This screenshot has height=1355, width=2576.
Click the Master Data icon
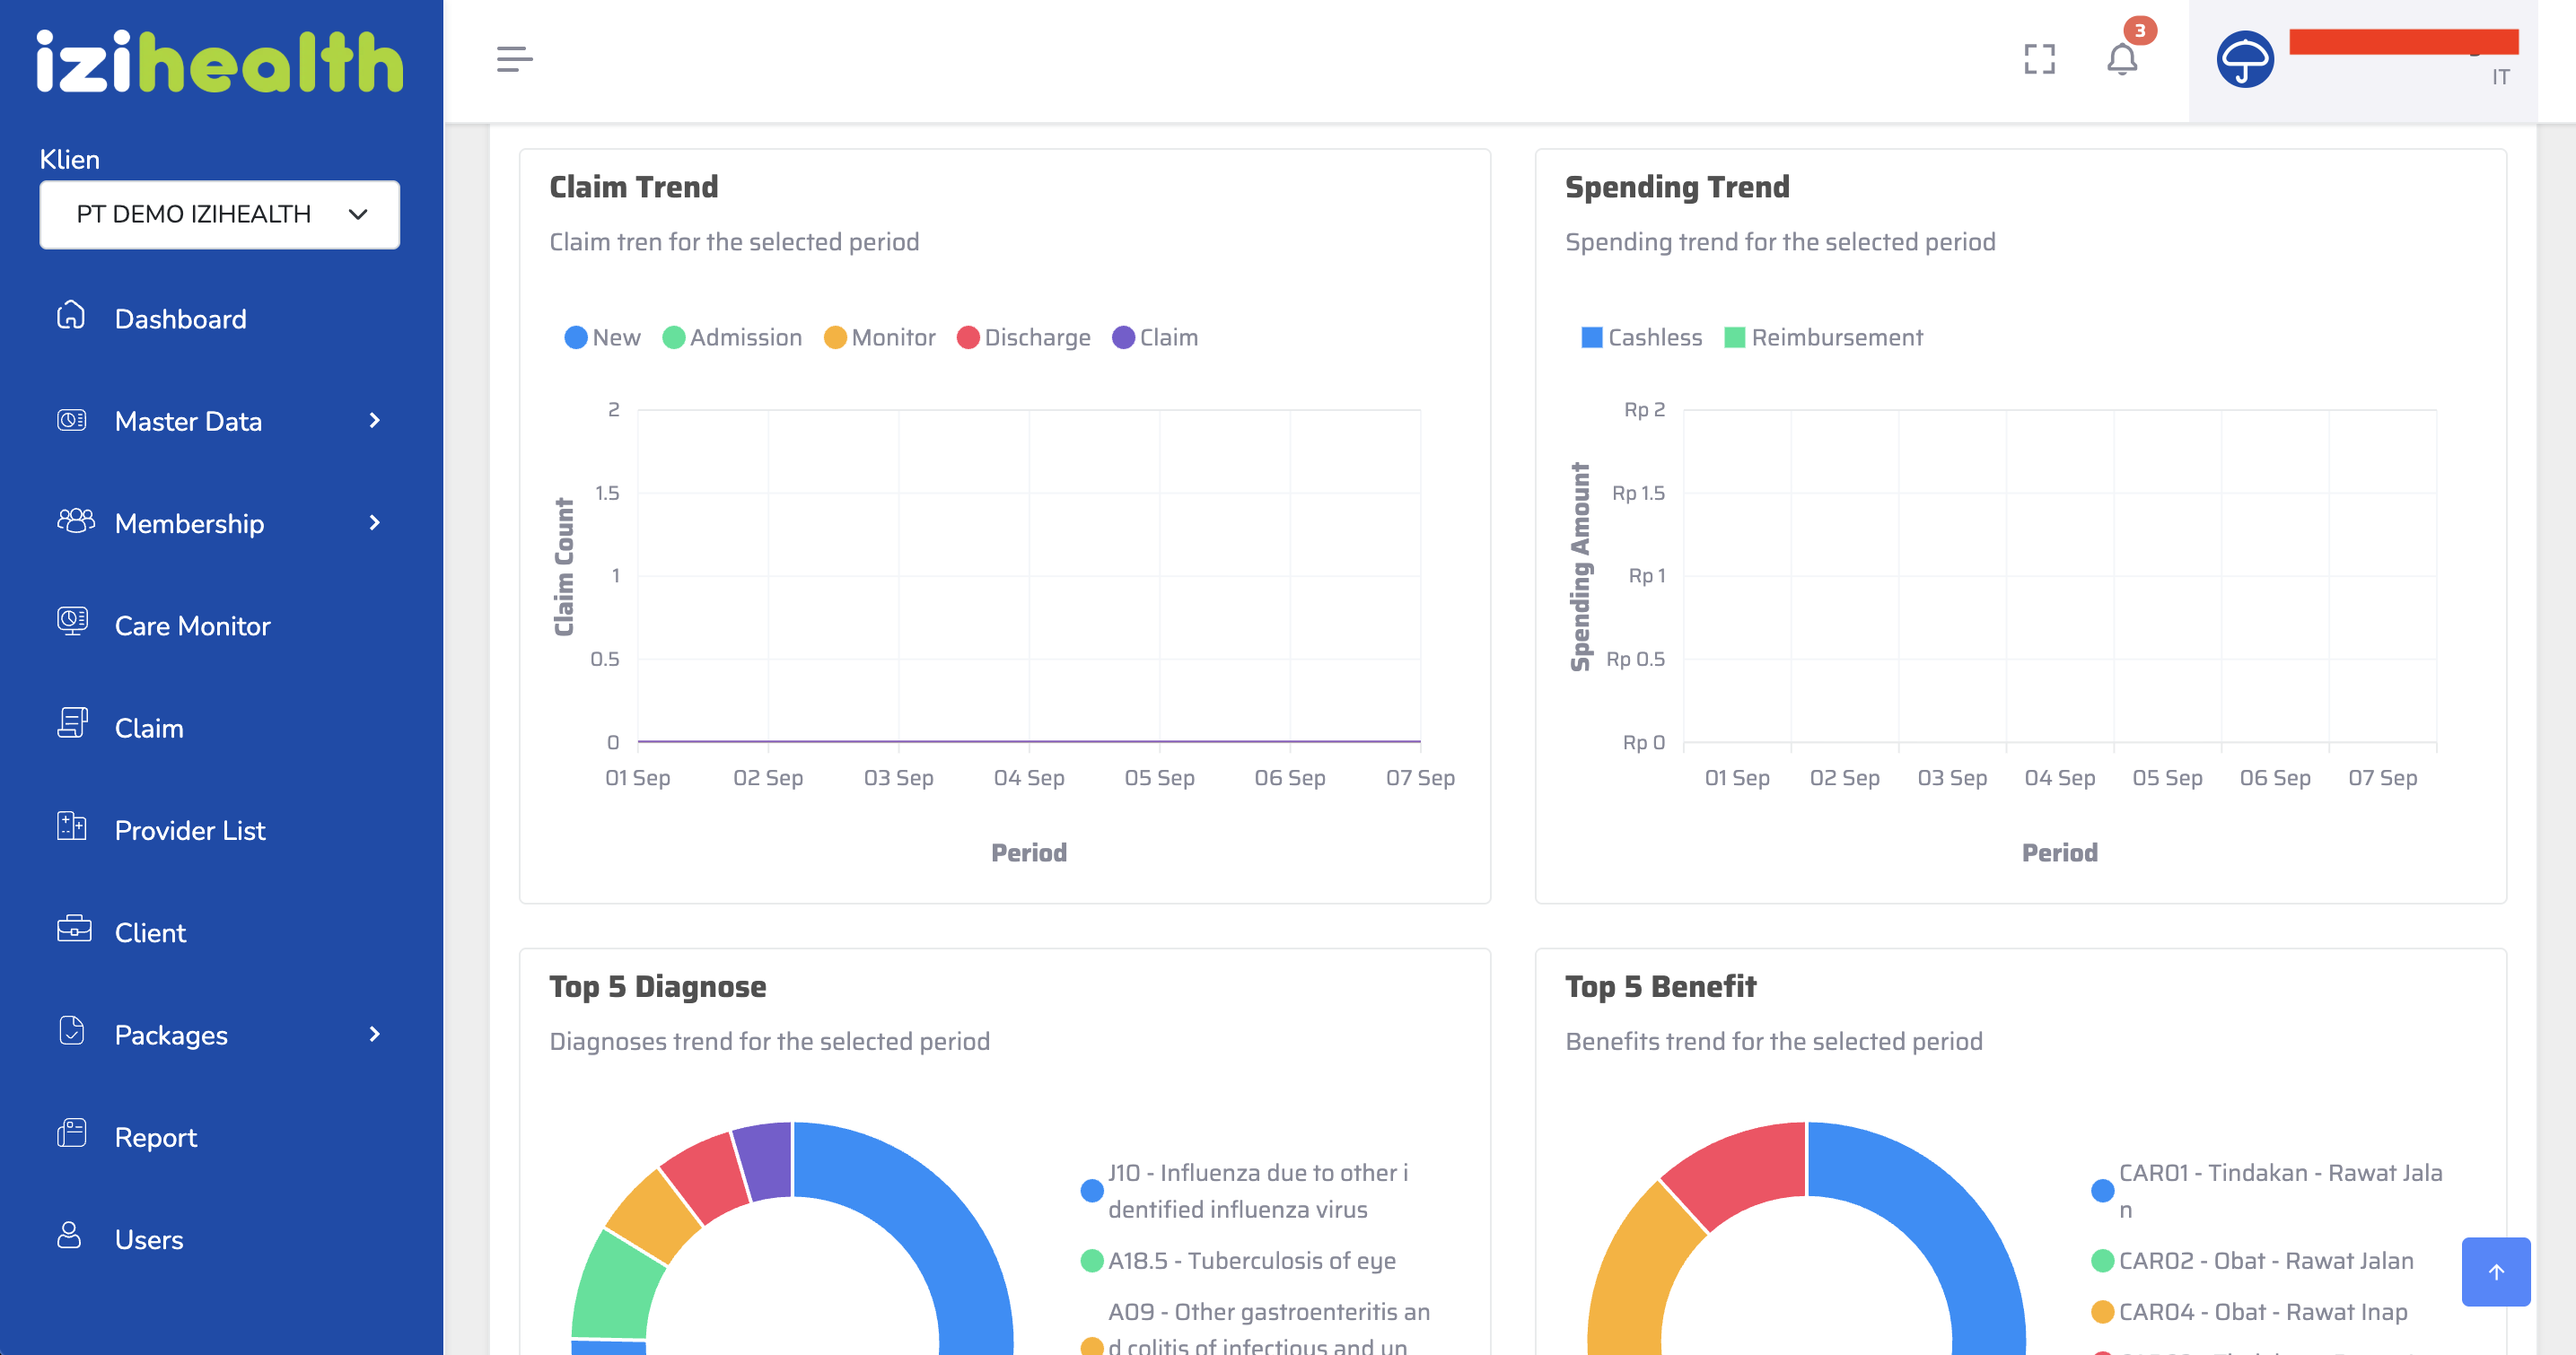point(71,420)
